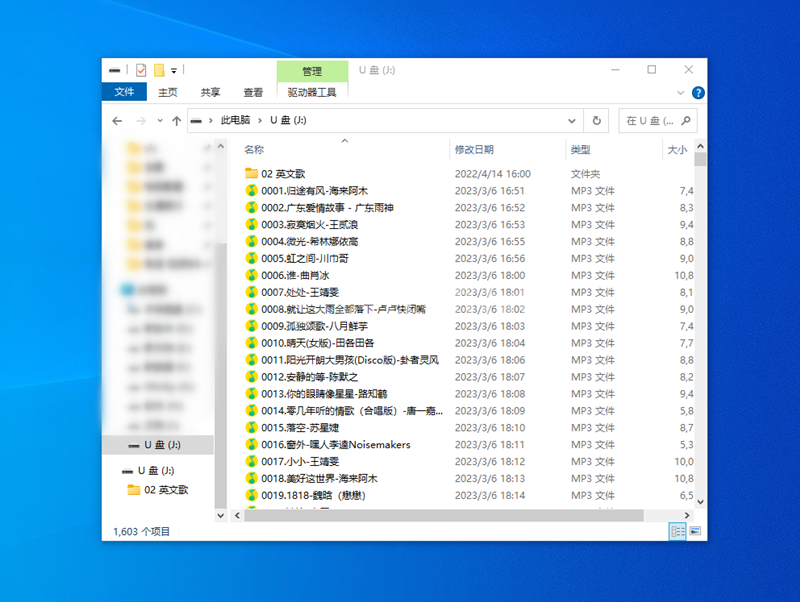Select file 0011.阳光开朗大男孩(Disco版)-卦者灵风

point(349,360)
